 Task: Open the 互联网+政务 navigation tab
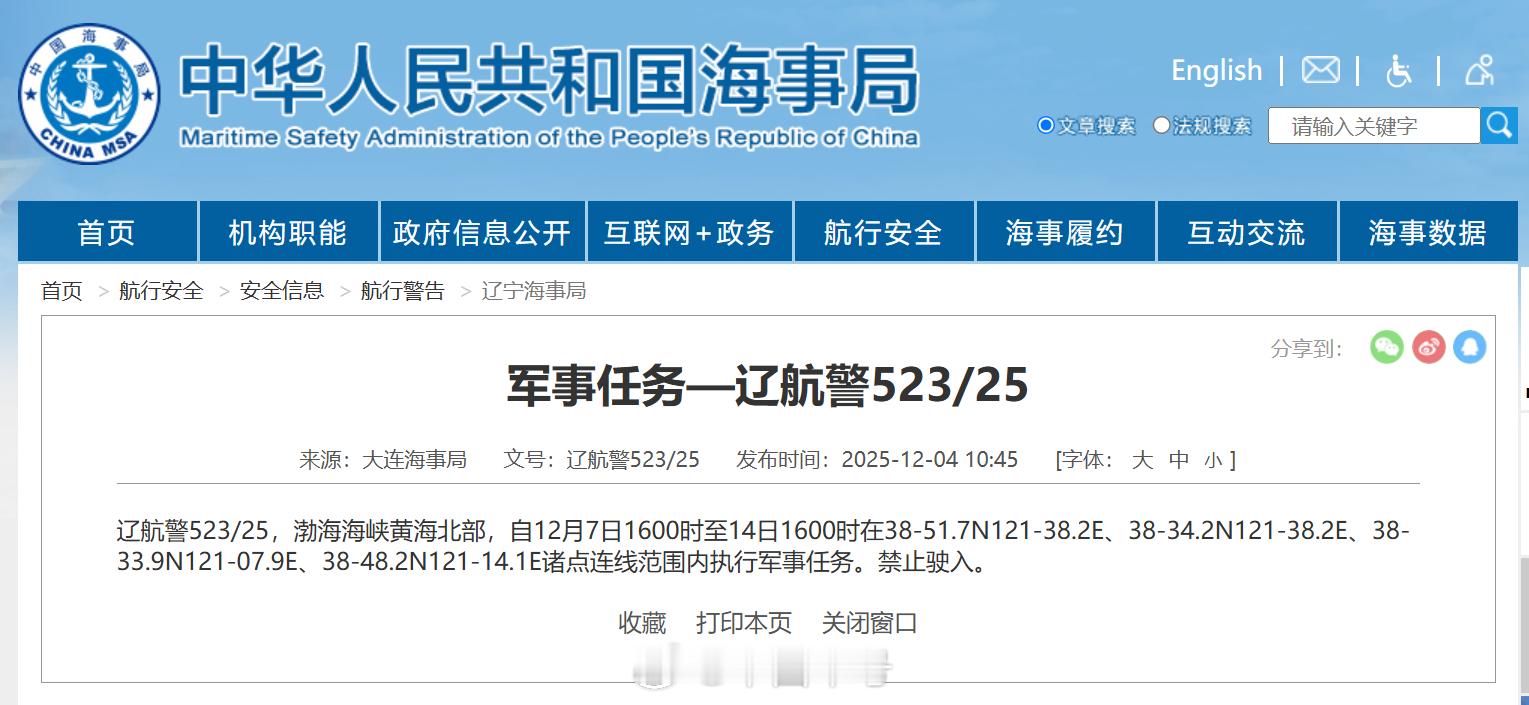coord(689,232)
